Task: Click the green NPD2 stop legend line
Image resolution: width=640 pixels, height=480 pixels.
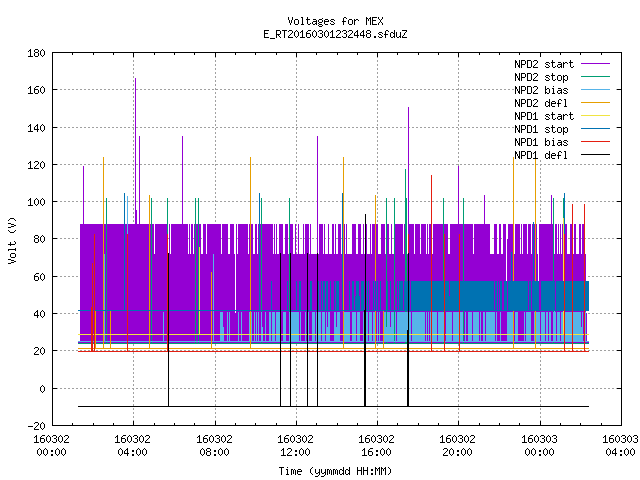Action: point(595,76)
